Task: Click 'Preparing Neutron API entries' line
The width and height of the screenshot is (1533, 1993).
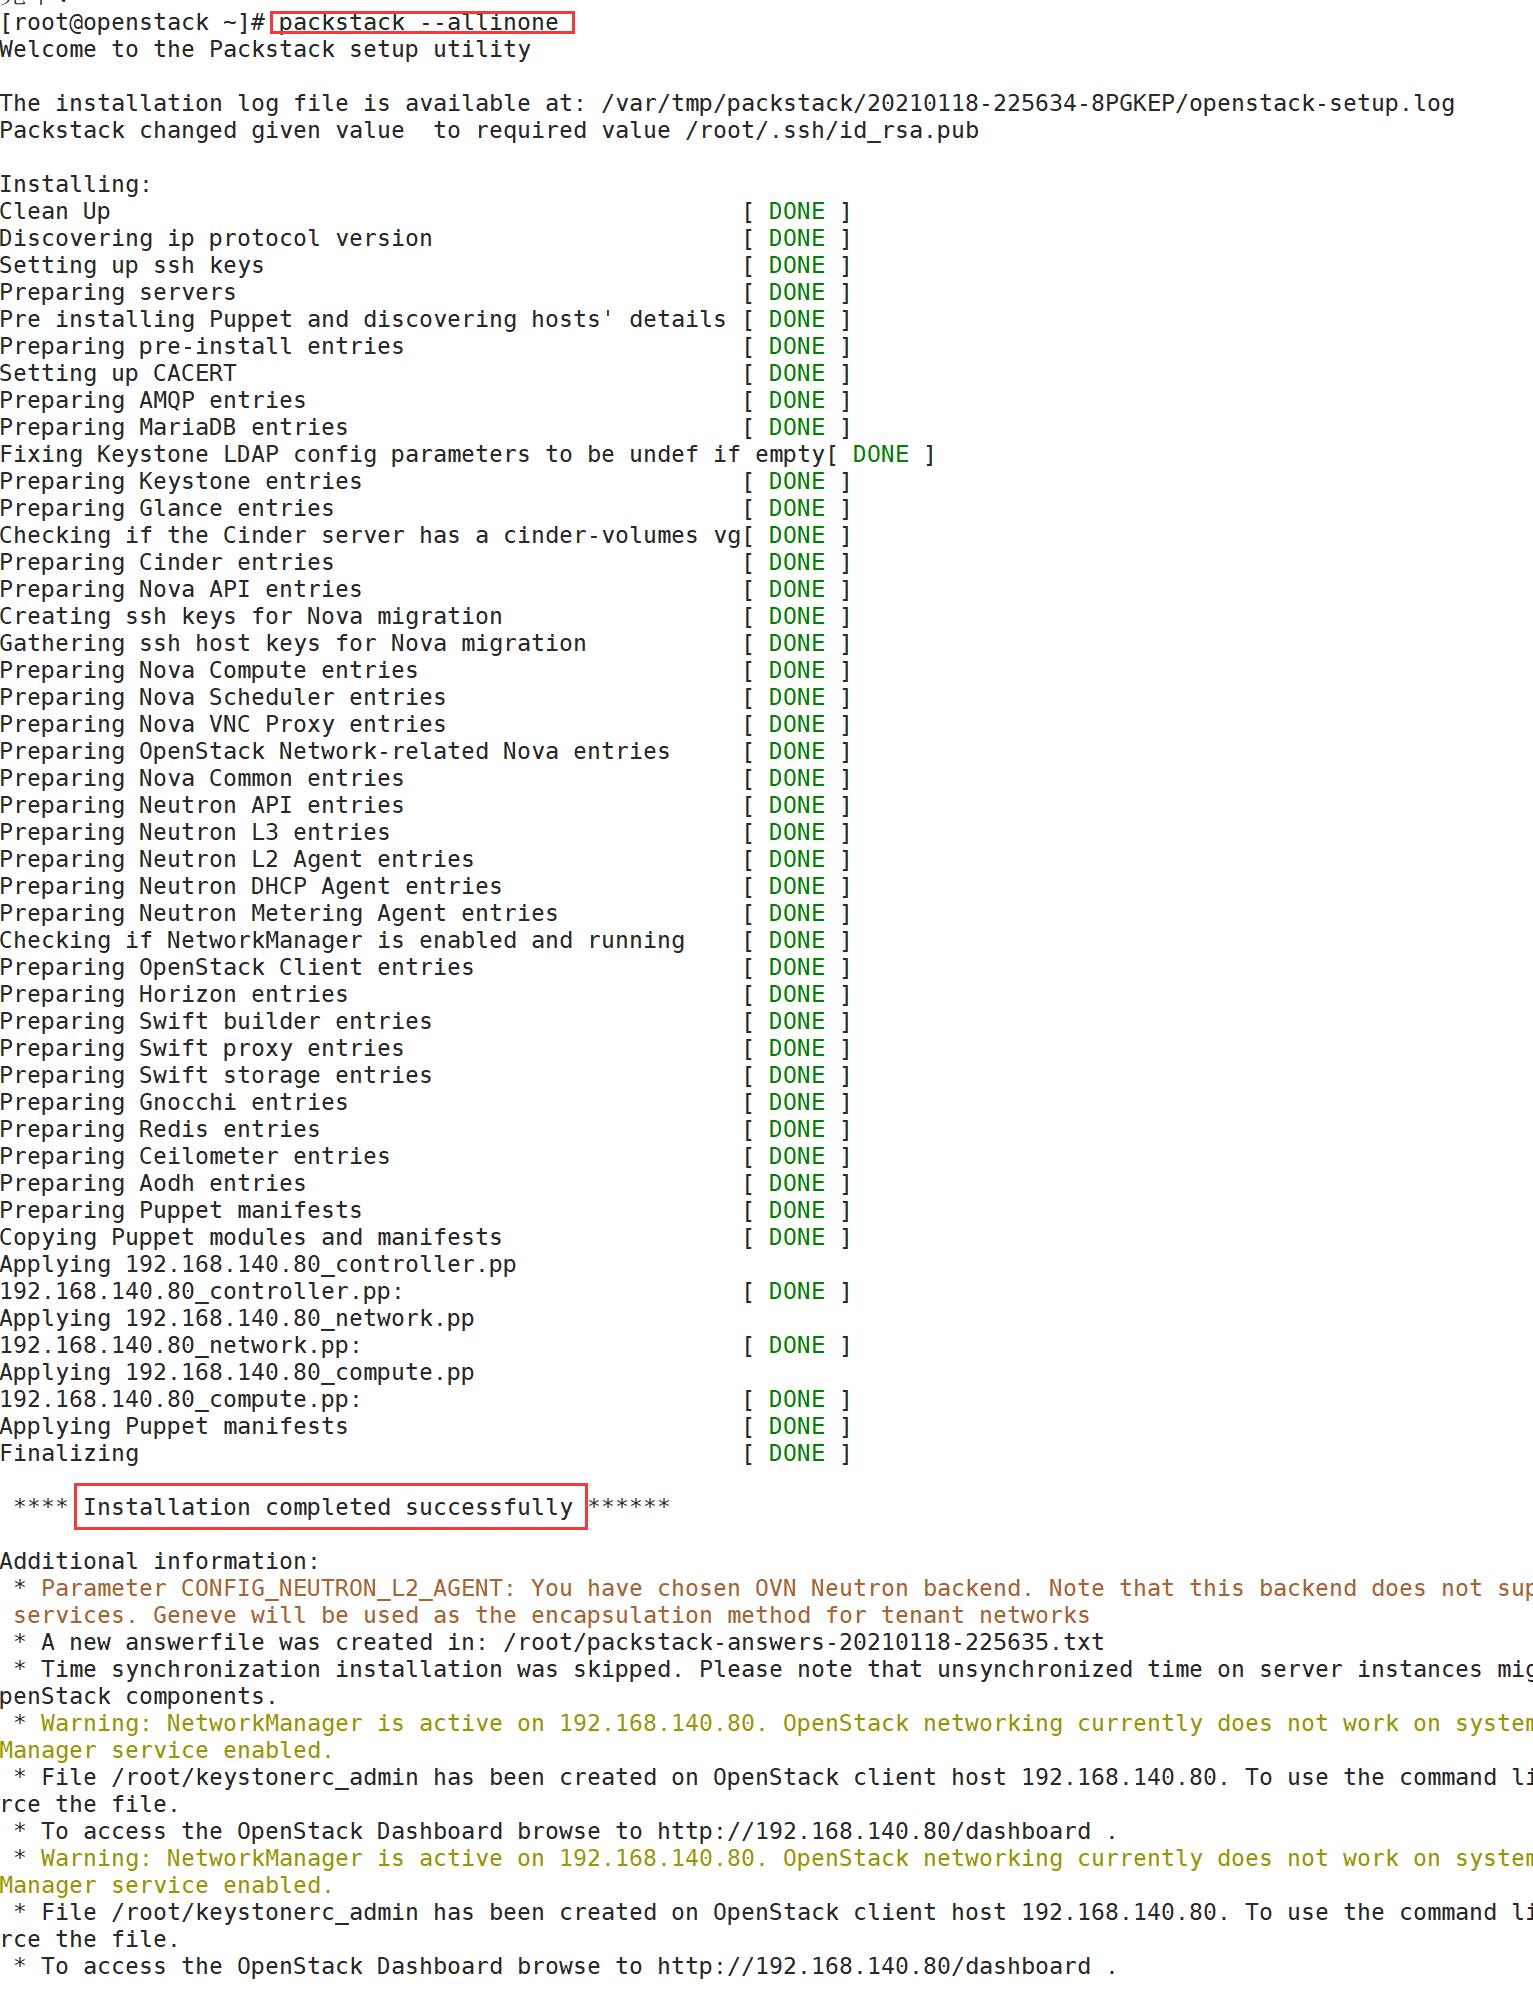Action: click(x=202, y=806)
